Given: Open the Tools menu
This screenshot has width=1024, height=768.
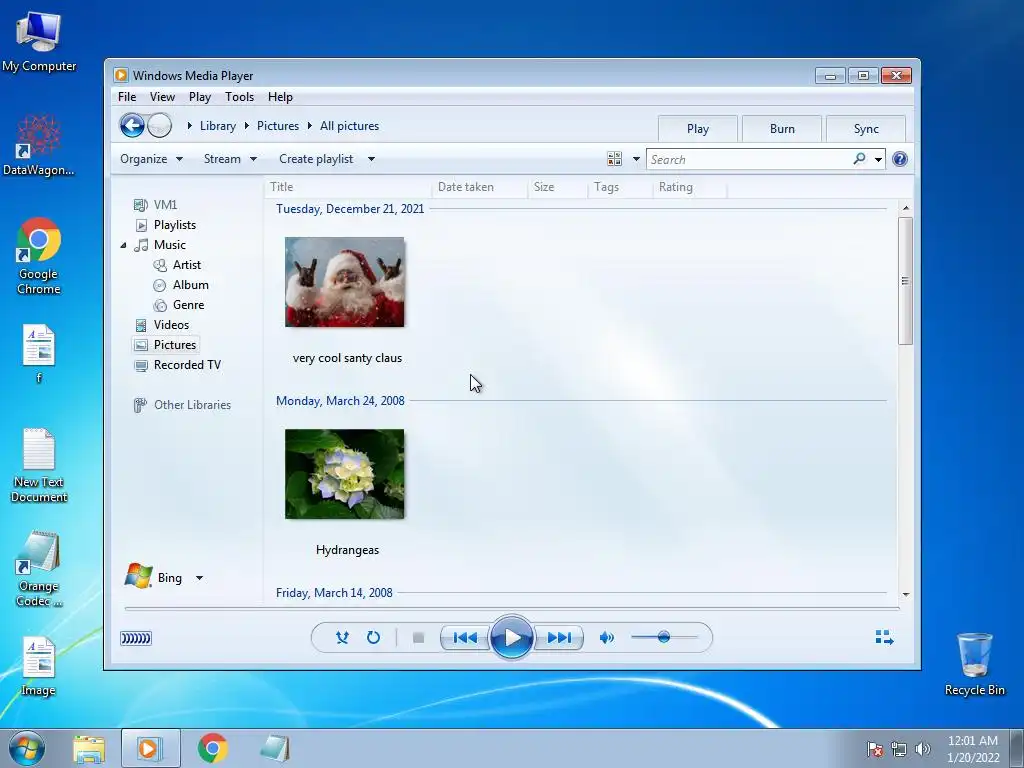Looking at the screenshot, I should pyautogui.click(x=239, y=97).
